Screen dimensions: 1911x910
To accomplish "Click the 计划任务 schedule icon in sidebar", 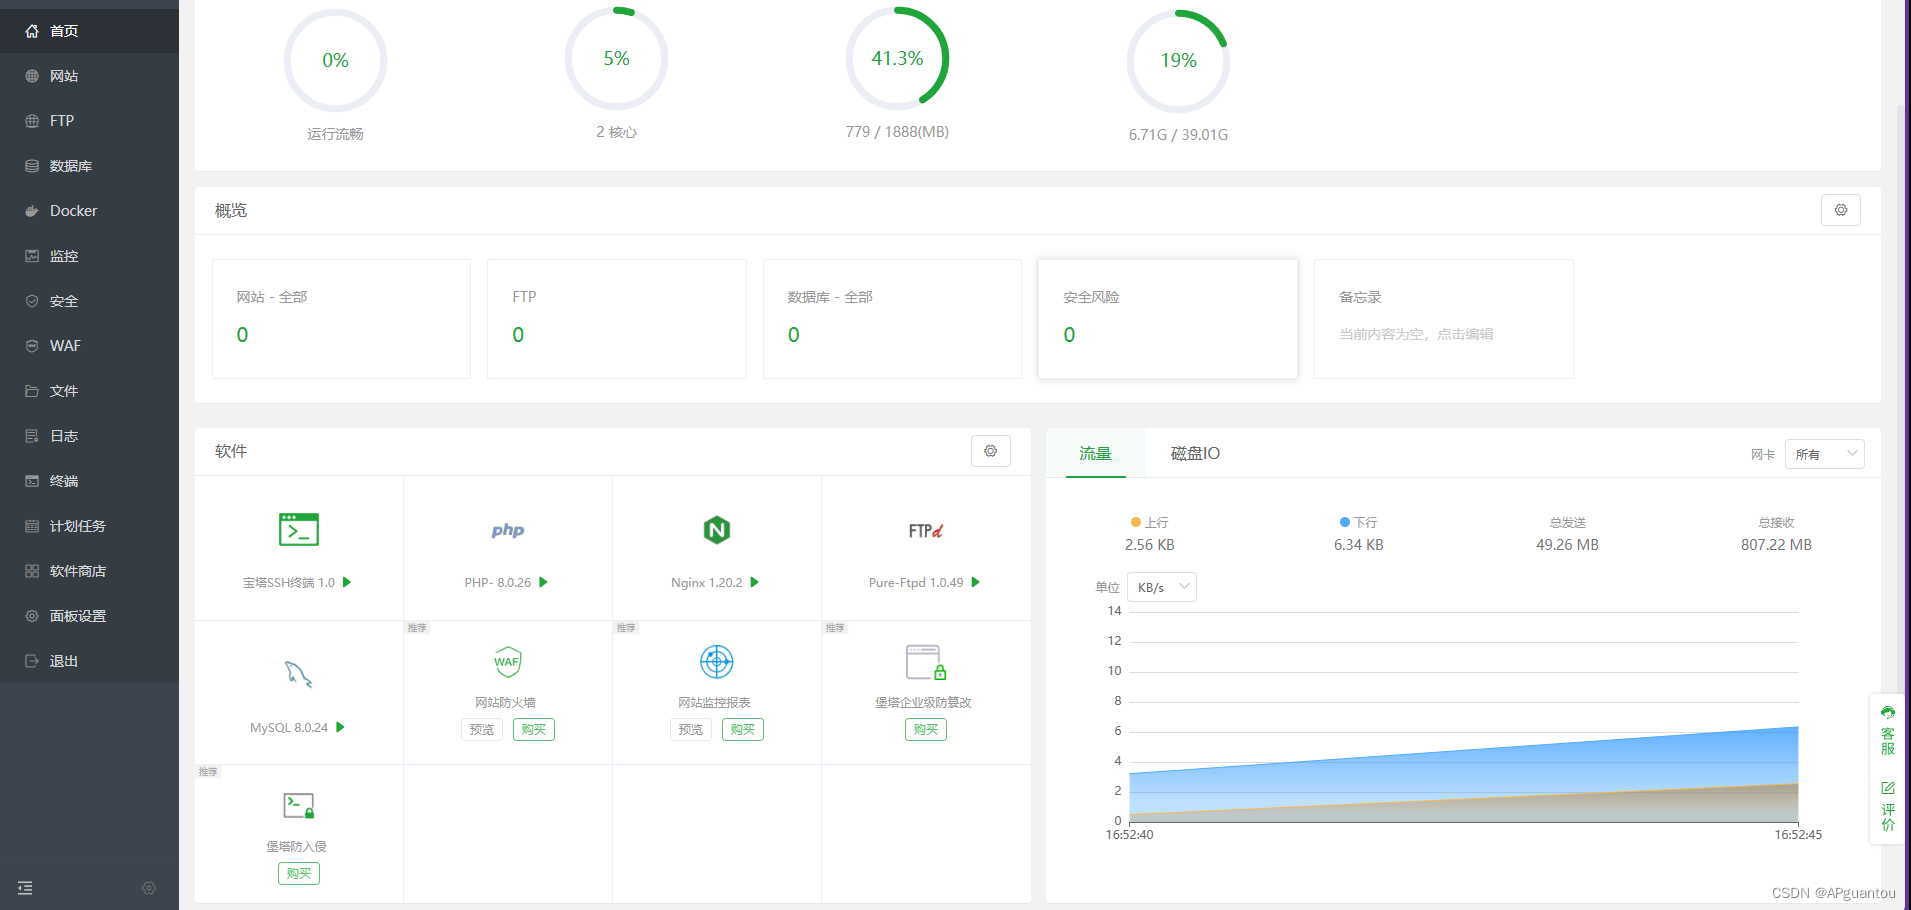I will pyautogui.click(x=32, y=526).
